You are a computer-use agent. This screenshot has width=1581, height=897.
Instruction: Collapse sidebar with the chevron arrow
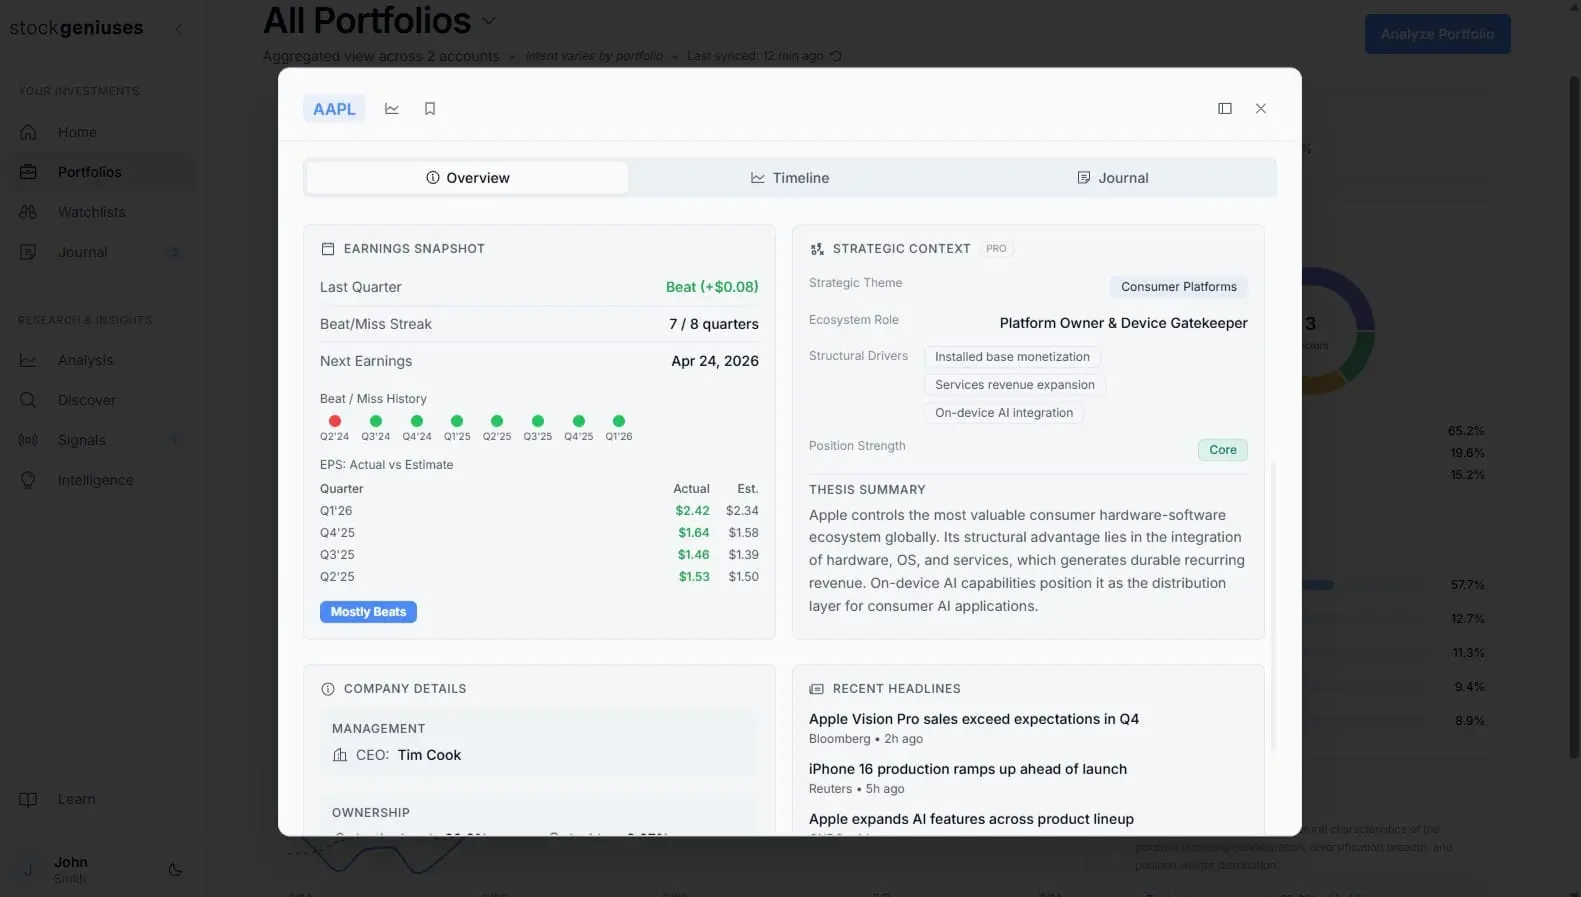point(179,29)
